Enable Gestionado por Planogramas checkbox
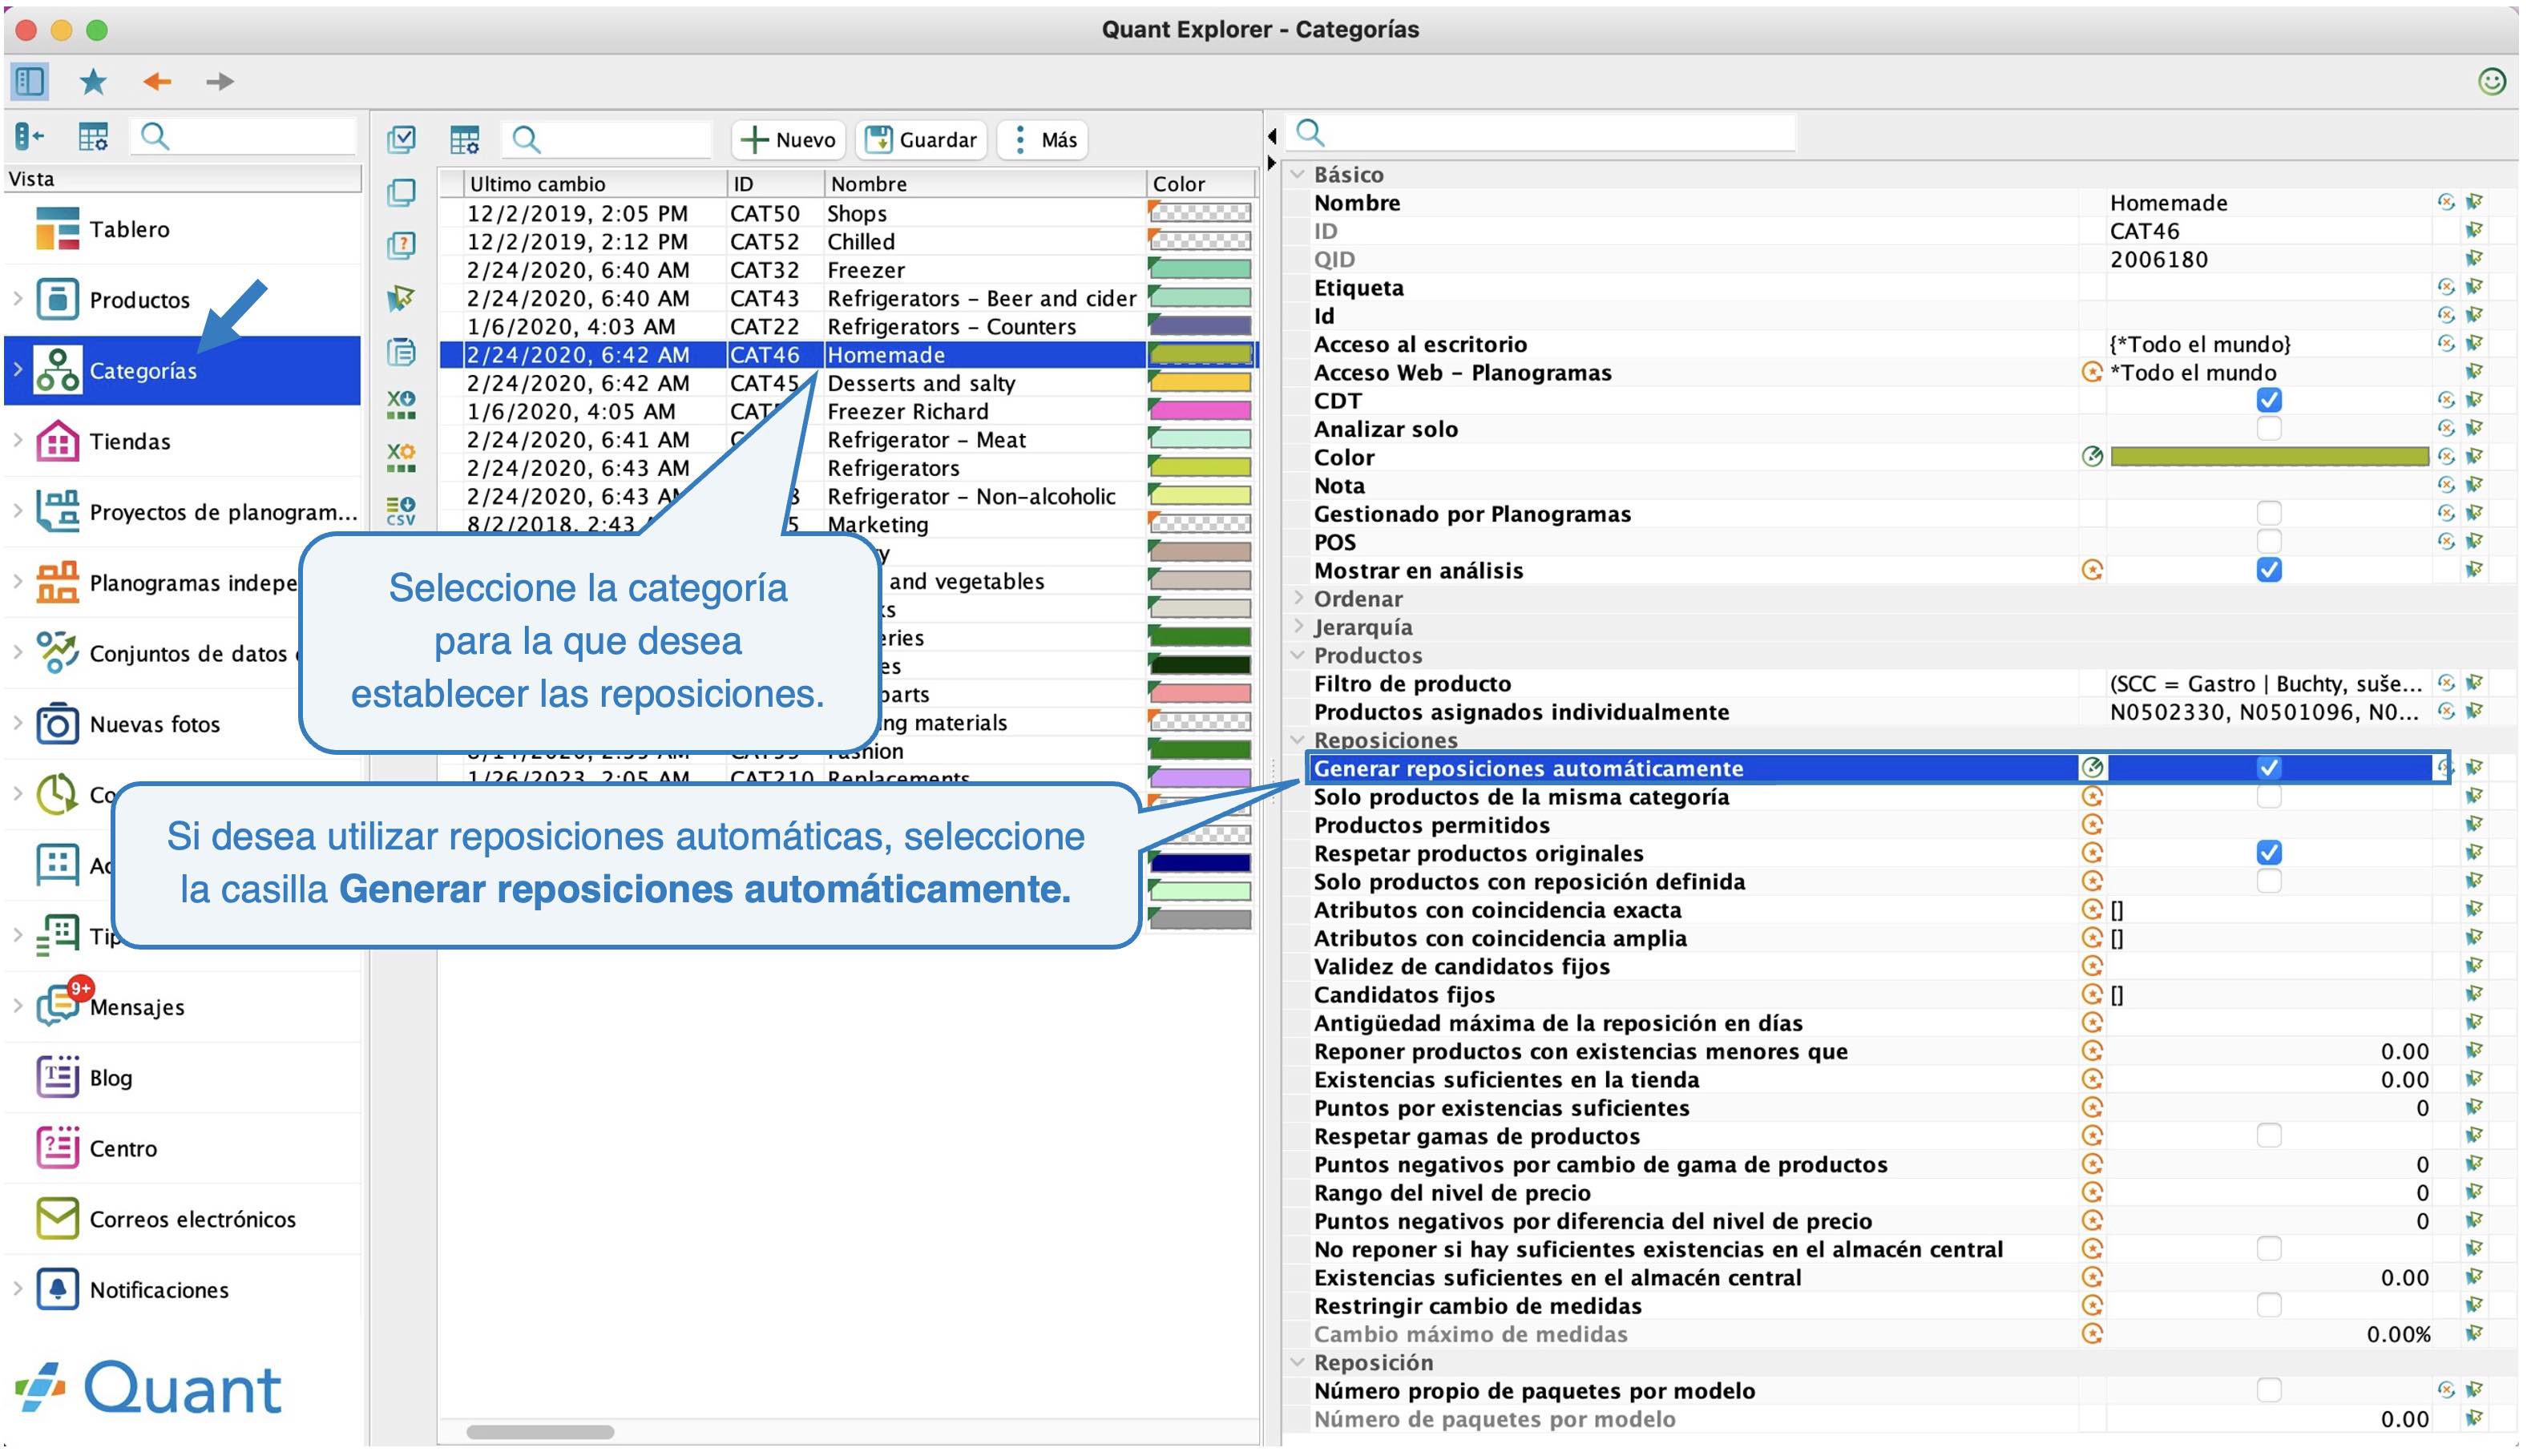2527x1456 pixels. (2268, 514)
